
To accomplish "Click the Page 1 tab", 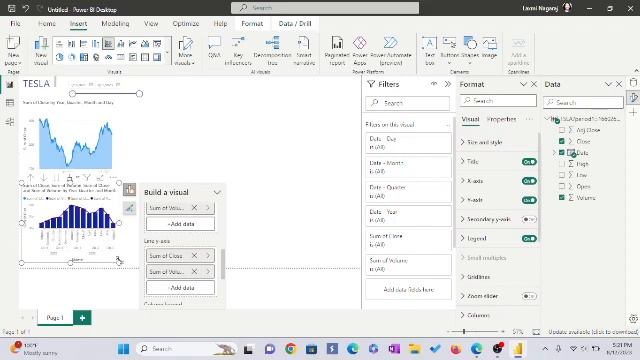I will pos(55,318).
